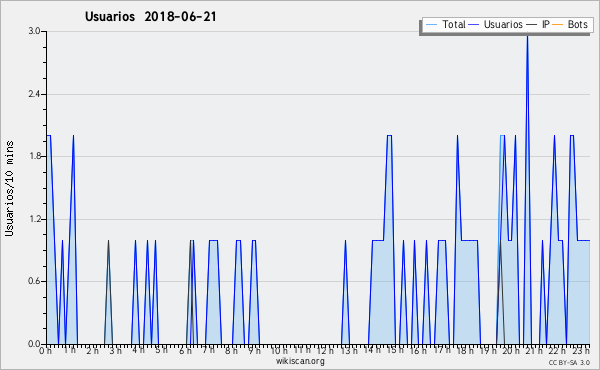600x370 pixels.
Task: Click the light blue Total legend line
Action: (x=431, y=25)
